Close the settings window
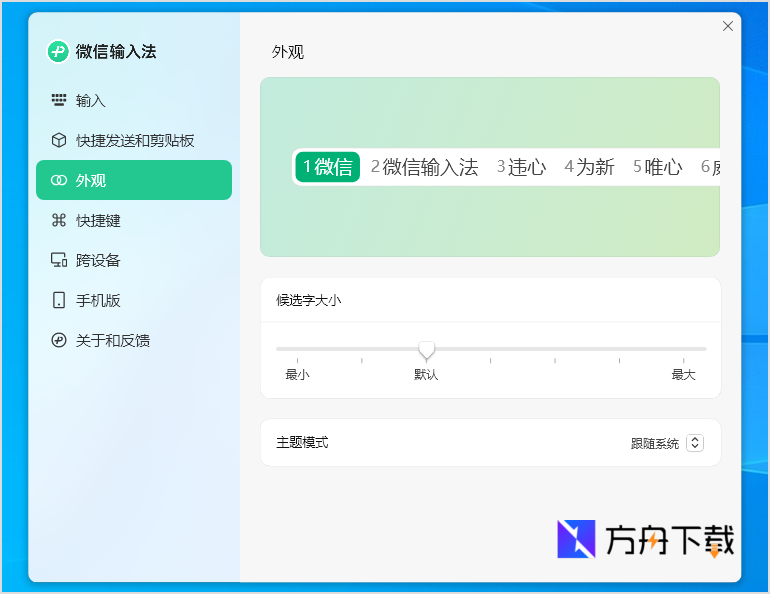Viewport: 770px width, 594px height. click(728, 26)
